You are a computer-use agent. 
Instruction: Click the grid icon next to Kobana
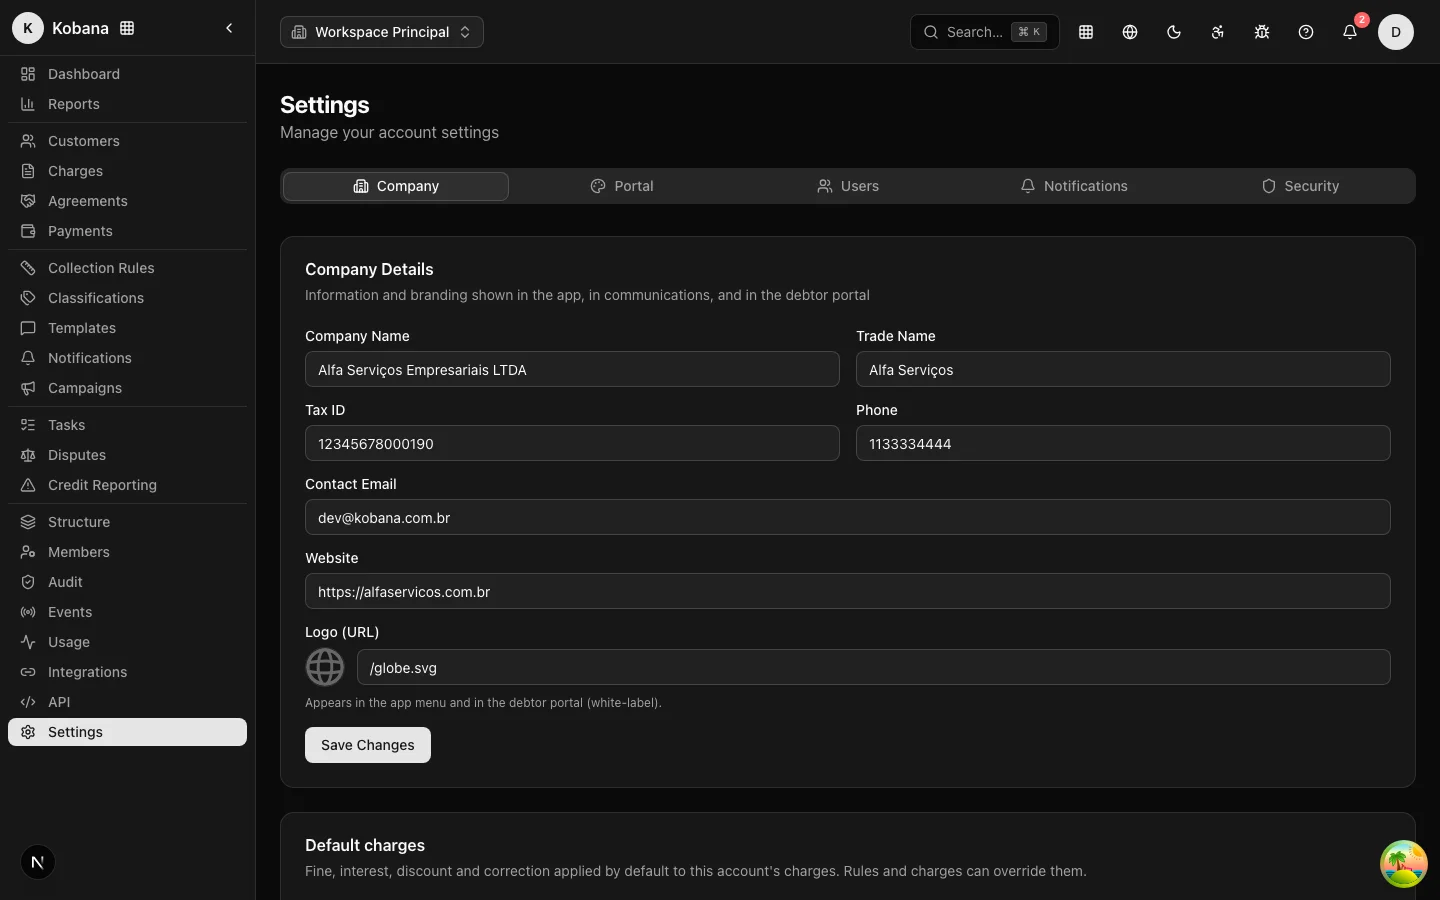(x=127, y=28)
